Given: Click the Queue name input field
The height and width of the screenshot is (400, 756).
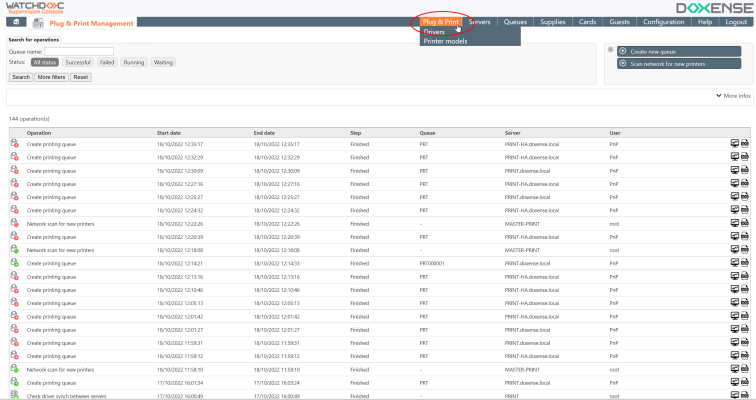Looking at the screenshot, I should coord(79,51).
